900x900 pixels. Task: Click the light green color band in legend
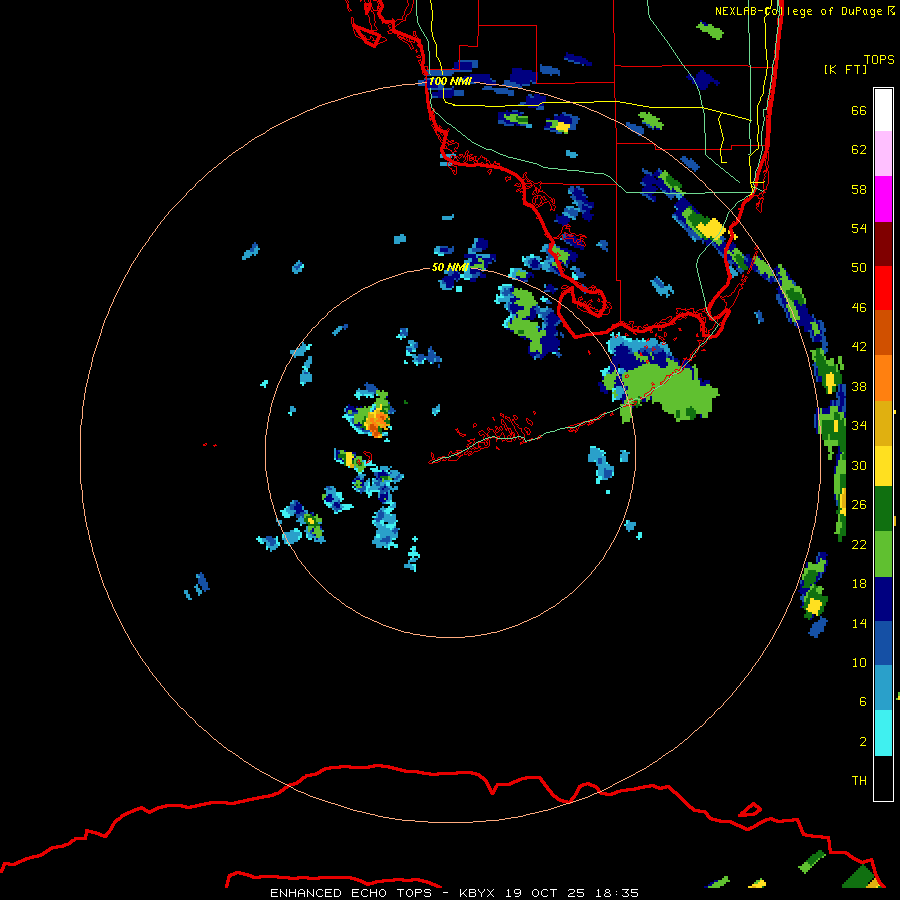click(883, 554)
